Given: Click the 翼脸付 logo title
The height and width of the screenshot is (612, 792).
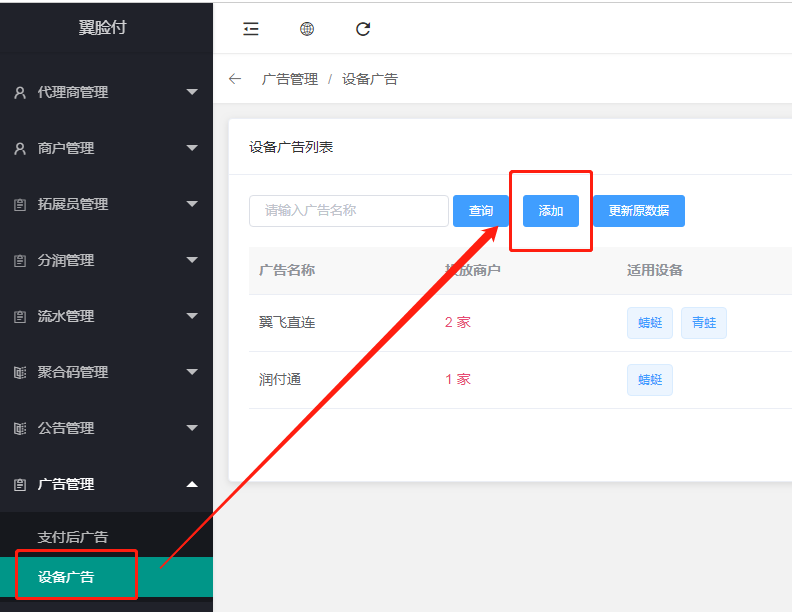Looking at the screenshot, I should coord(103,27).
